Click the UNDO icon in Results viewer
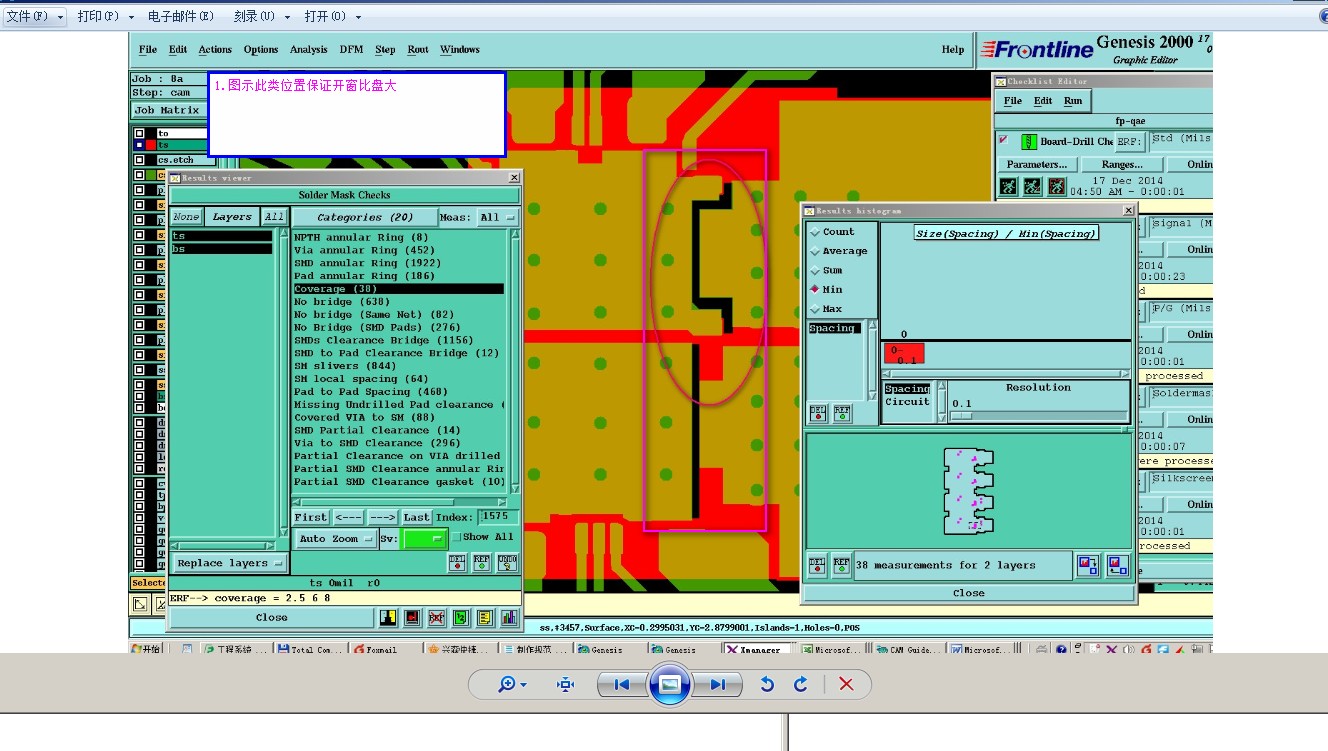The width and height of the screenshot is (1328, 751). [x=507, y=563]
